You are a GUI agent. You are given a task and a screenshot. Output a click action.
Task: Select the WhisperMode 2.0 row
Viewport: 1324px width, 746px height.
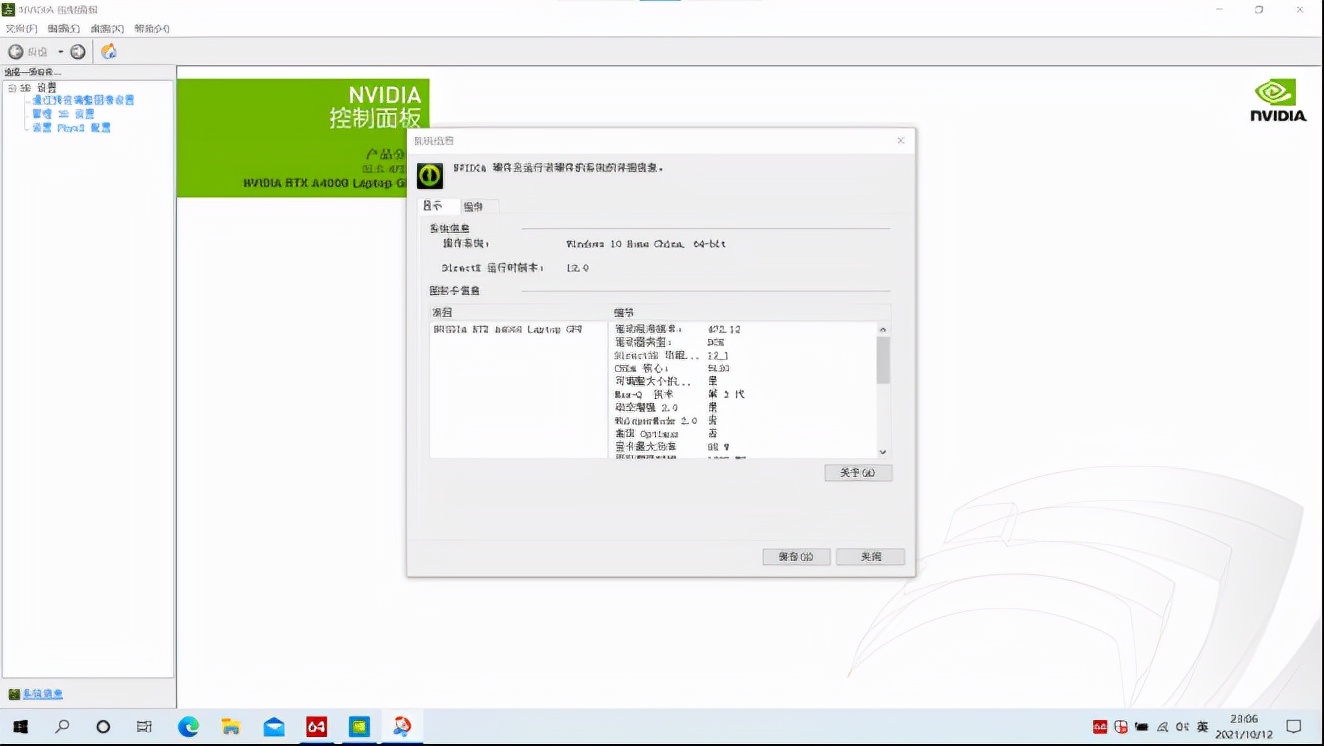pyautogui.click(x=666, y=421)
